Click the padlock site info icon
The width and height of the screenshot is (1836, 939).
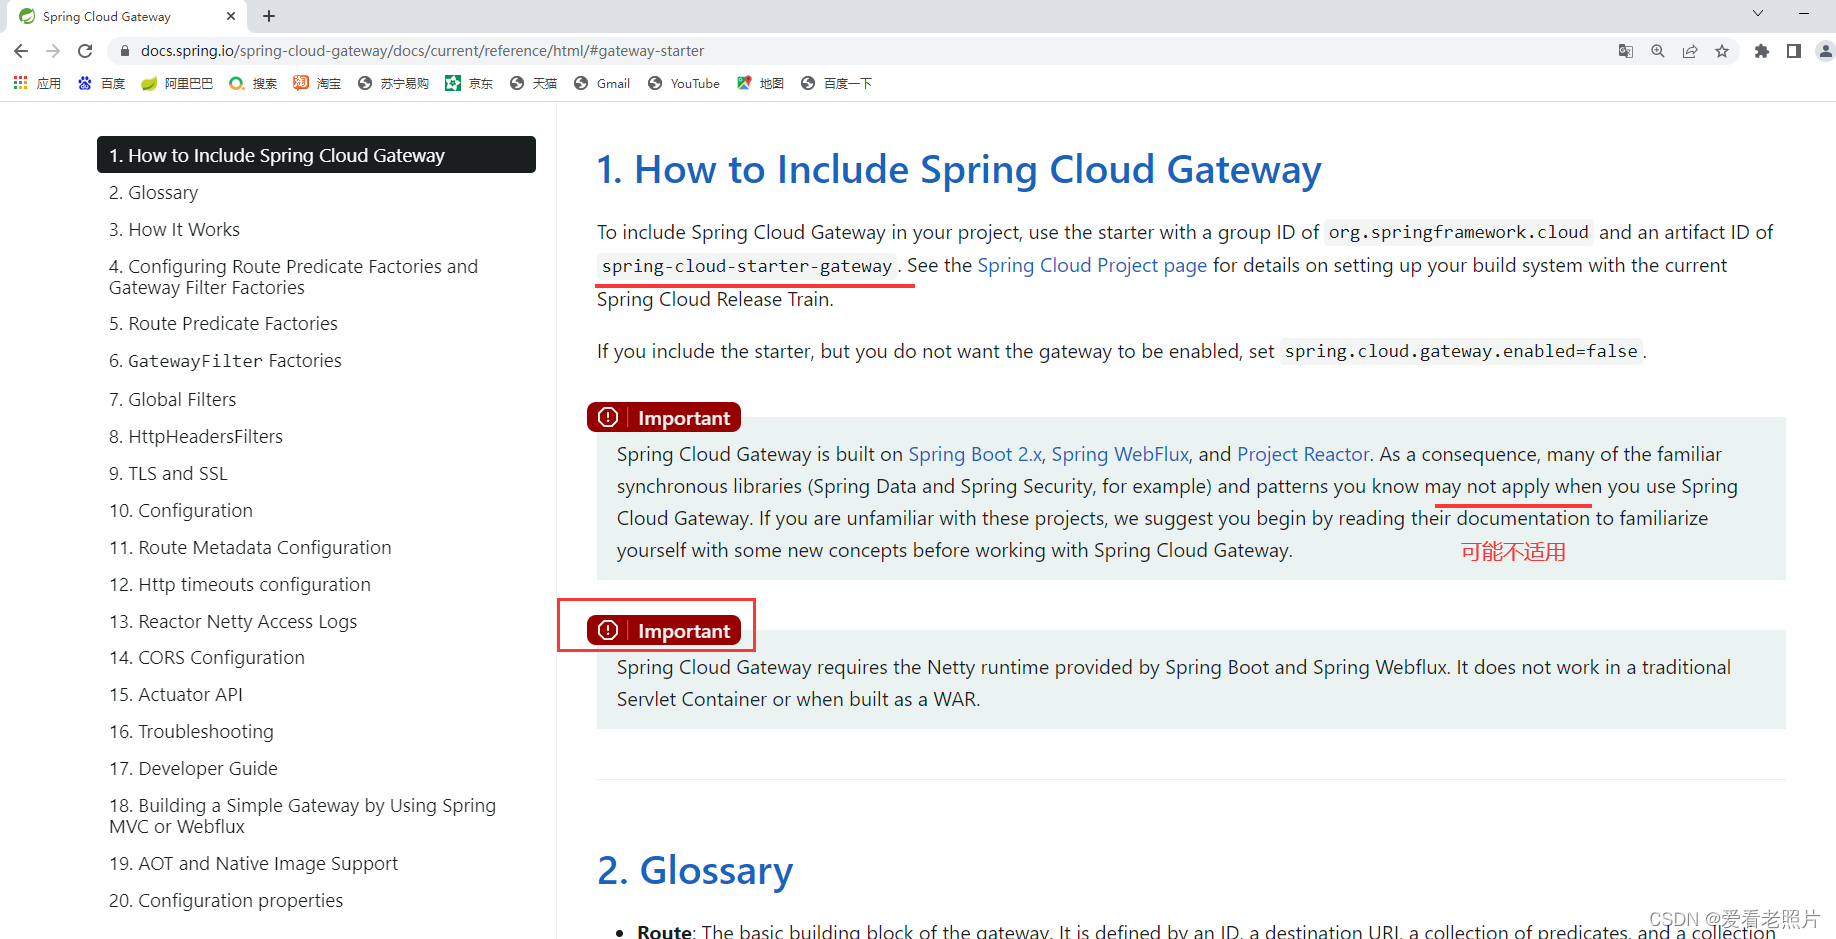tap(124, 51)
